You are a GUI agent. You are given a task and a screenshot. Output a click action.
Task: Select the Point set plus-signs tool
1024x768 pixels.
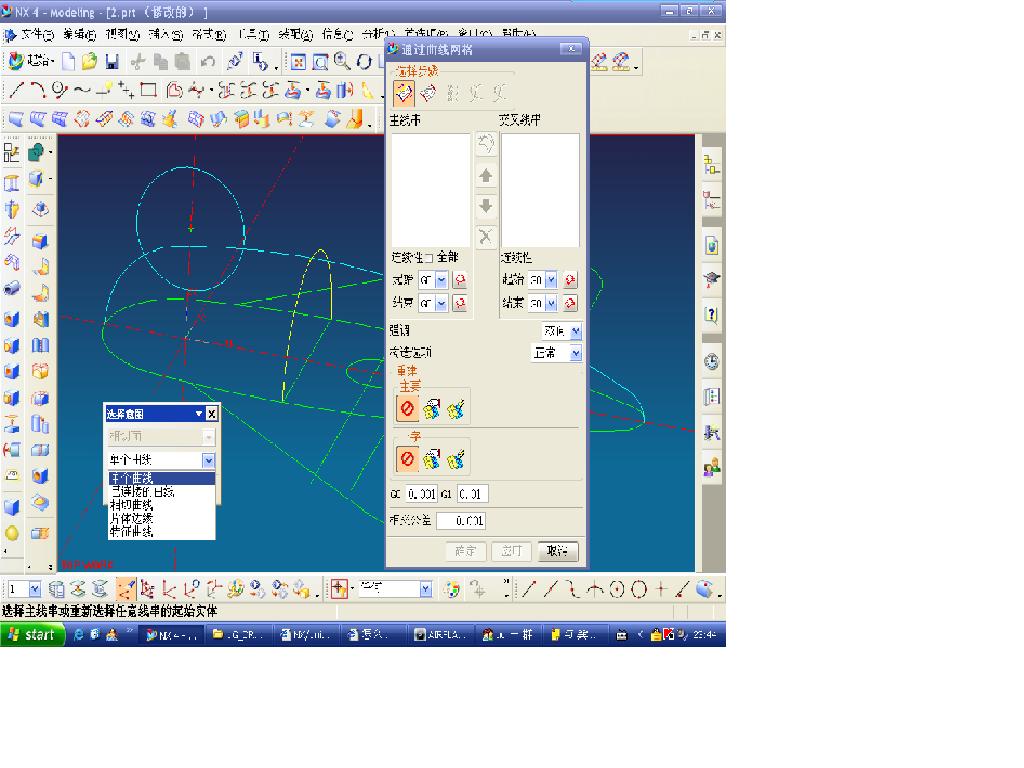coord(127,89)
